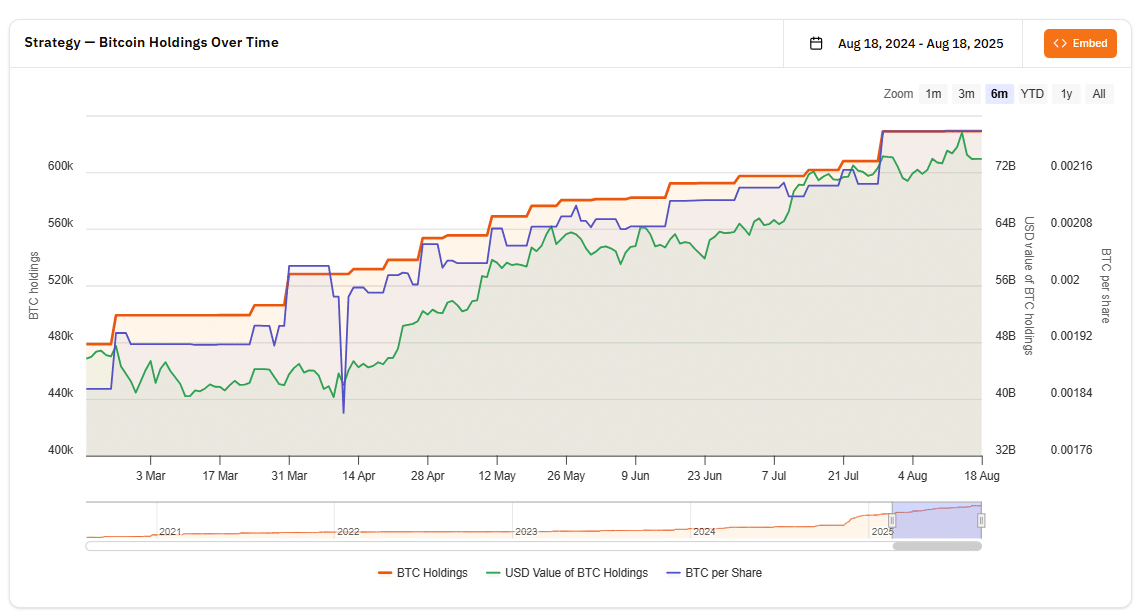The height and width of the screenshot is (611, 1140).
Task: Select the All zoom option
Action: (x=1099, y=94)
